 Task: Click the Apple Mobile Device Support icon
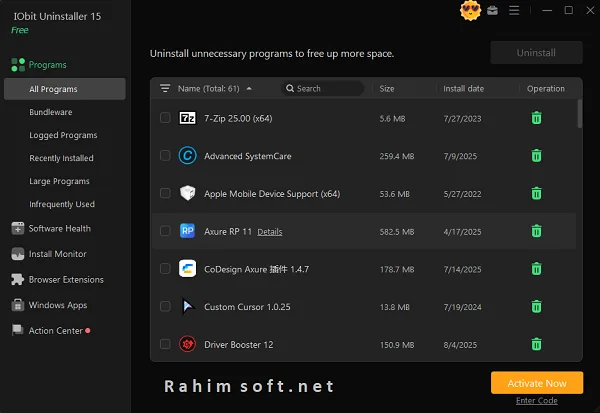tap(188, 193)
